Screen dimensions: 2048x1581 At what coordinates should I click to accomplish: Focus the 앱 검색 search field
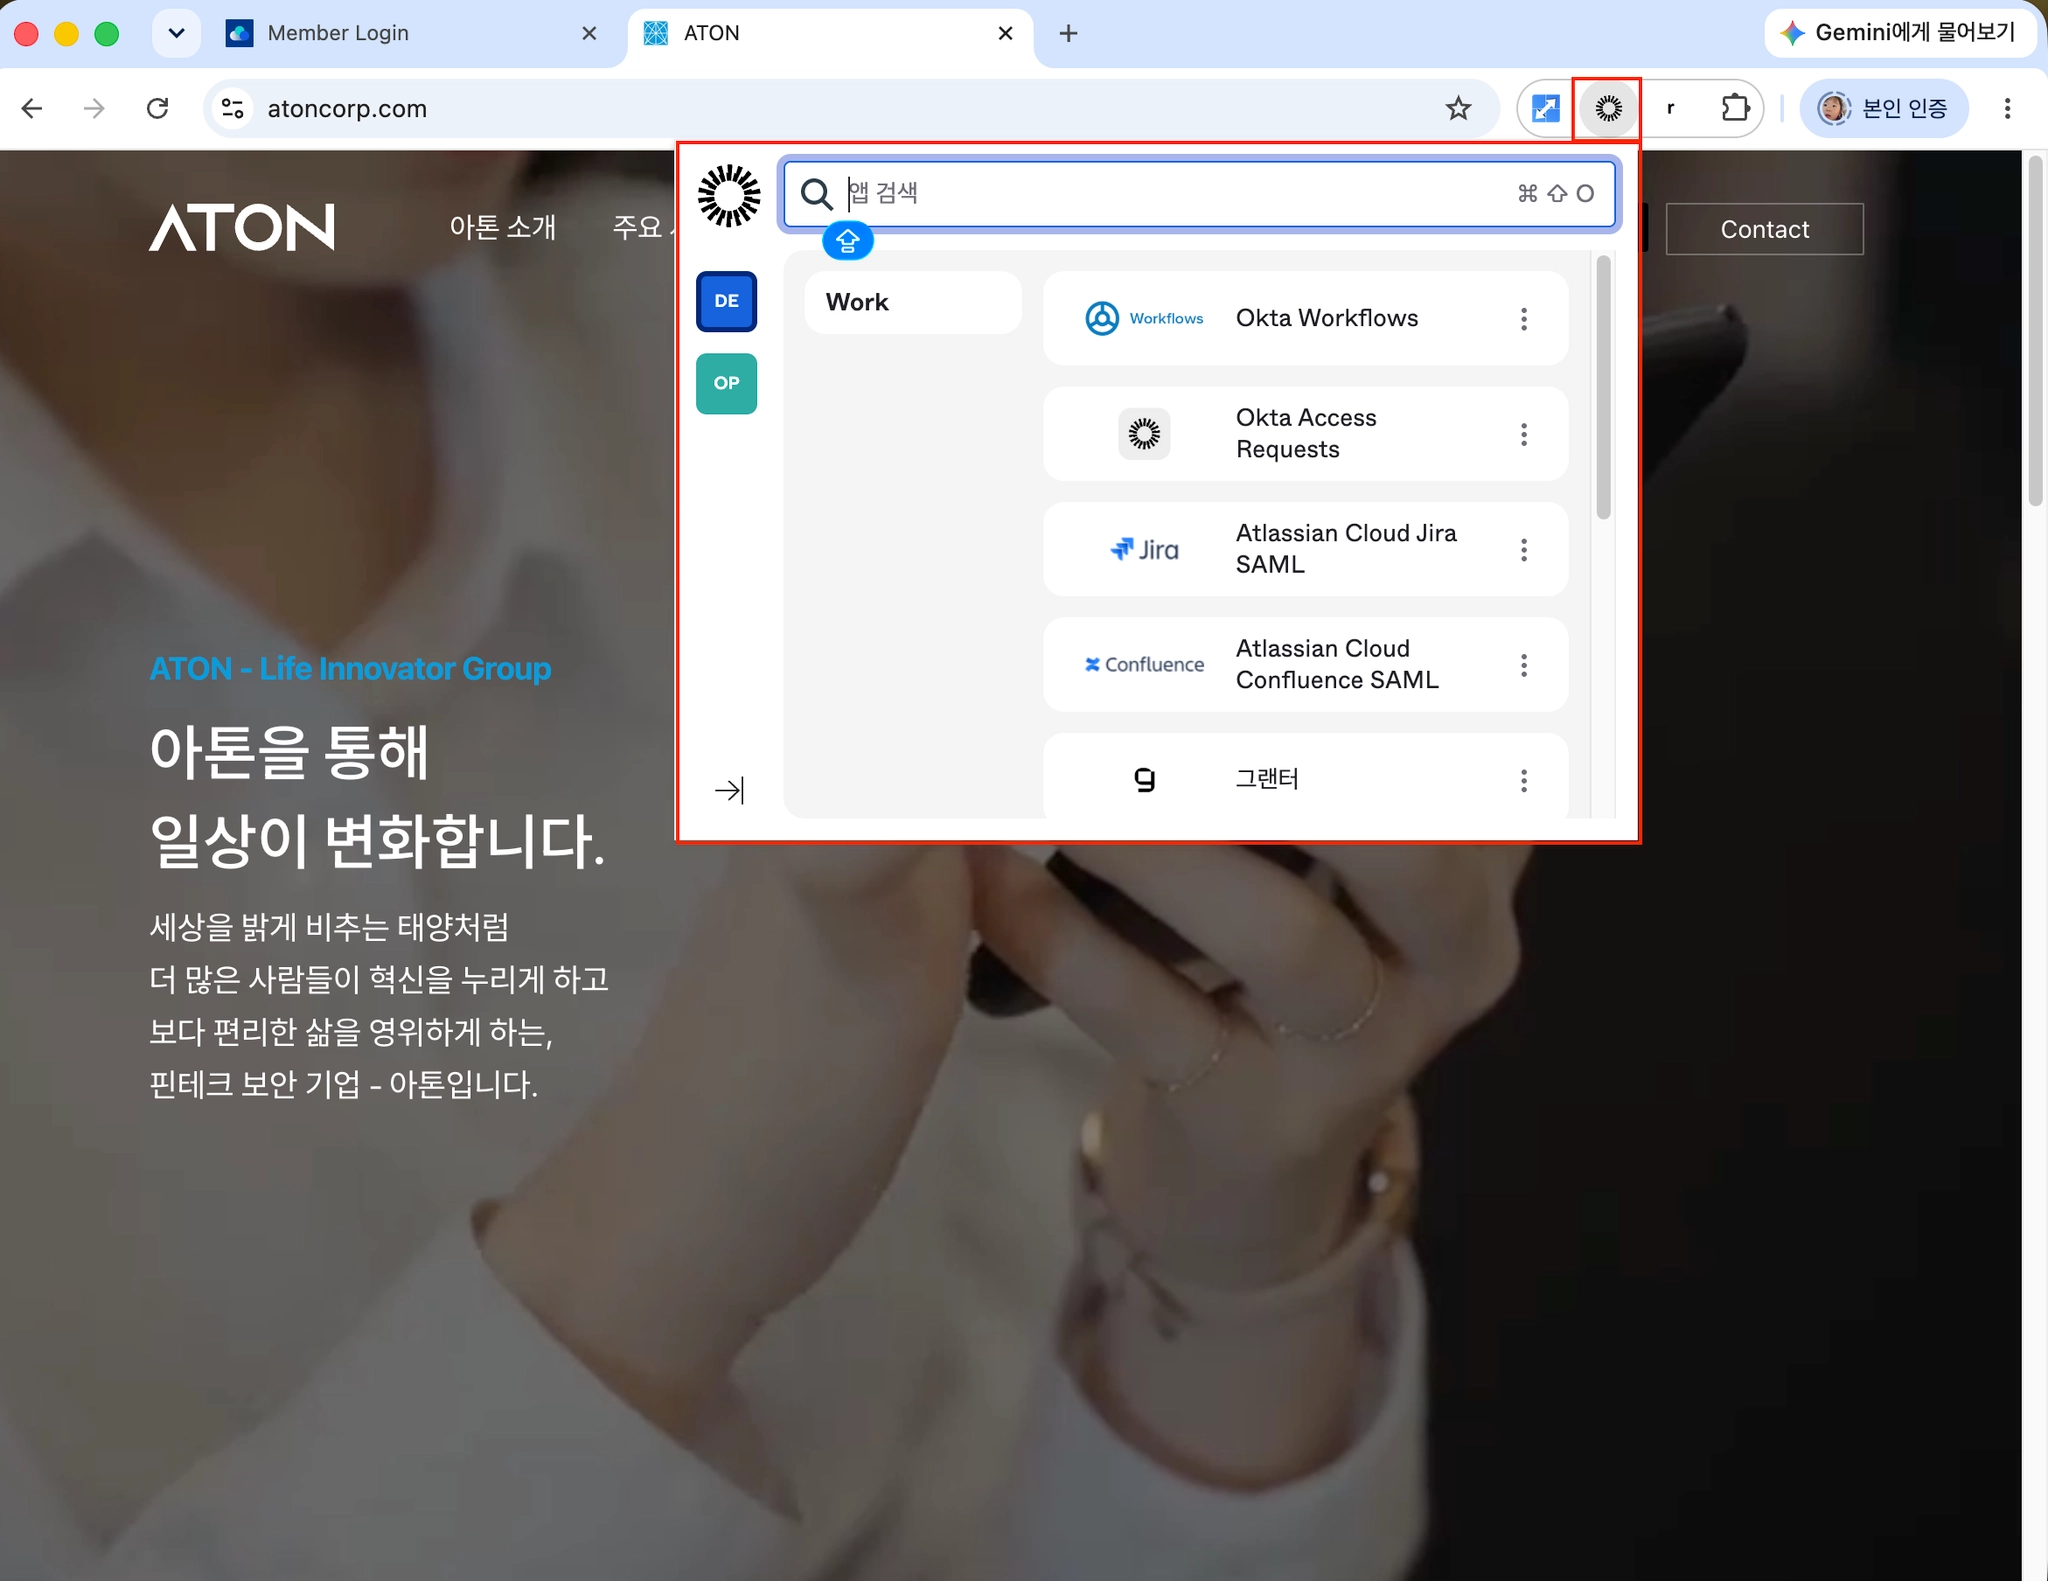click(x=1199, y=194)
